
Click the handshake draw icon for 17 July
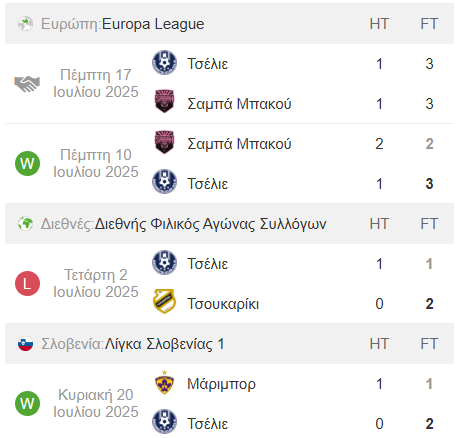click(x=27, y=84)
